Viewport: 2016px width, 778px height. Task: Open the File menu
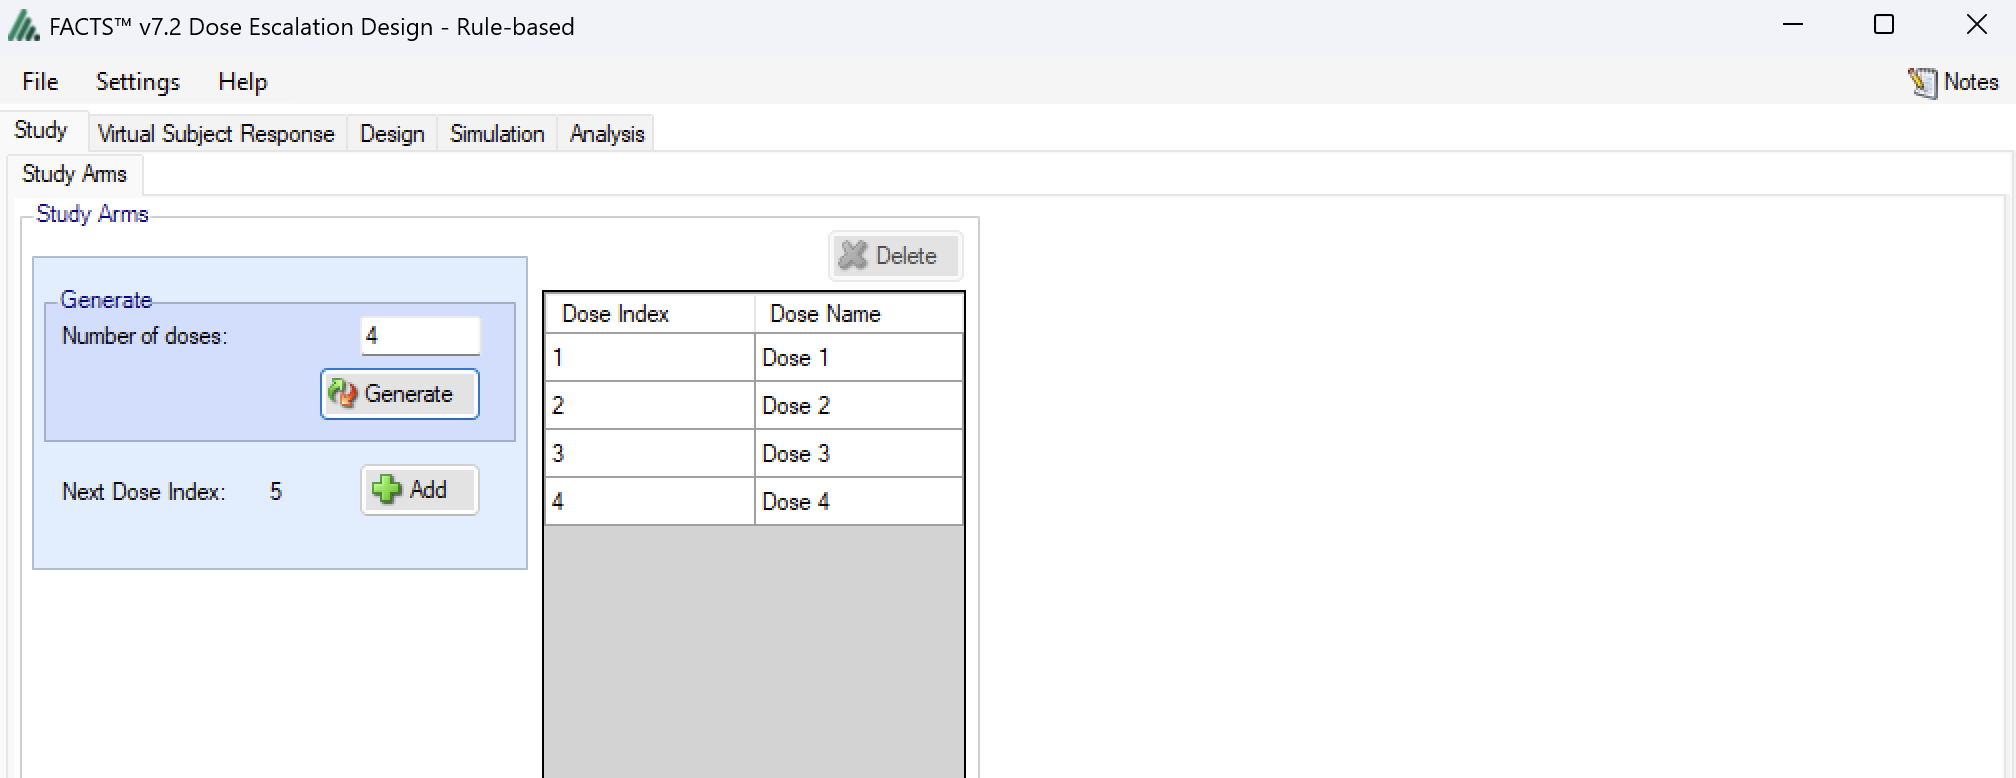click(40, 82)
